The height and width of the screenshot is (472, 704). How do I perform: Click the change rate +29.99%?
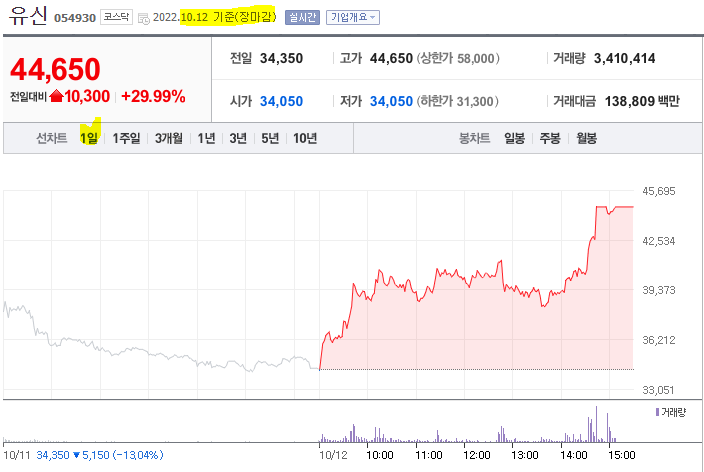[153, 96]
